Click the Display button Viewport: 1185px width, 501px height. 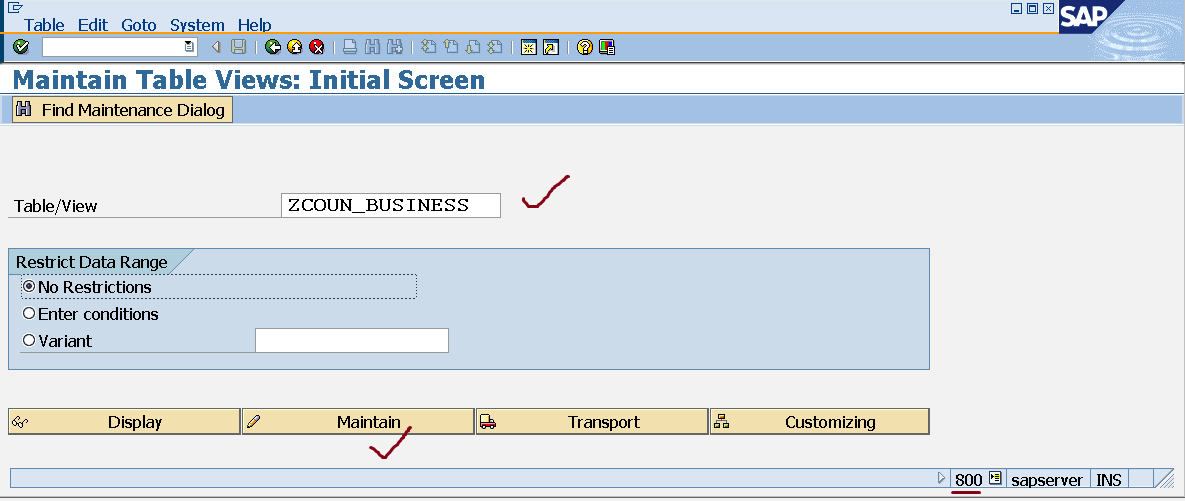(x=125, y=422)
